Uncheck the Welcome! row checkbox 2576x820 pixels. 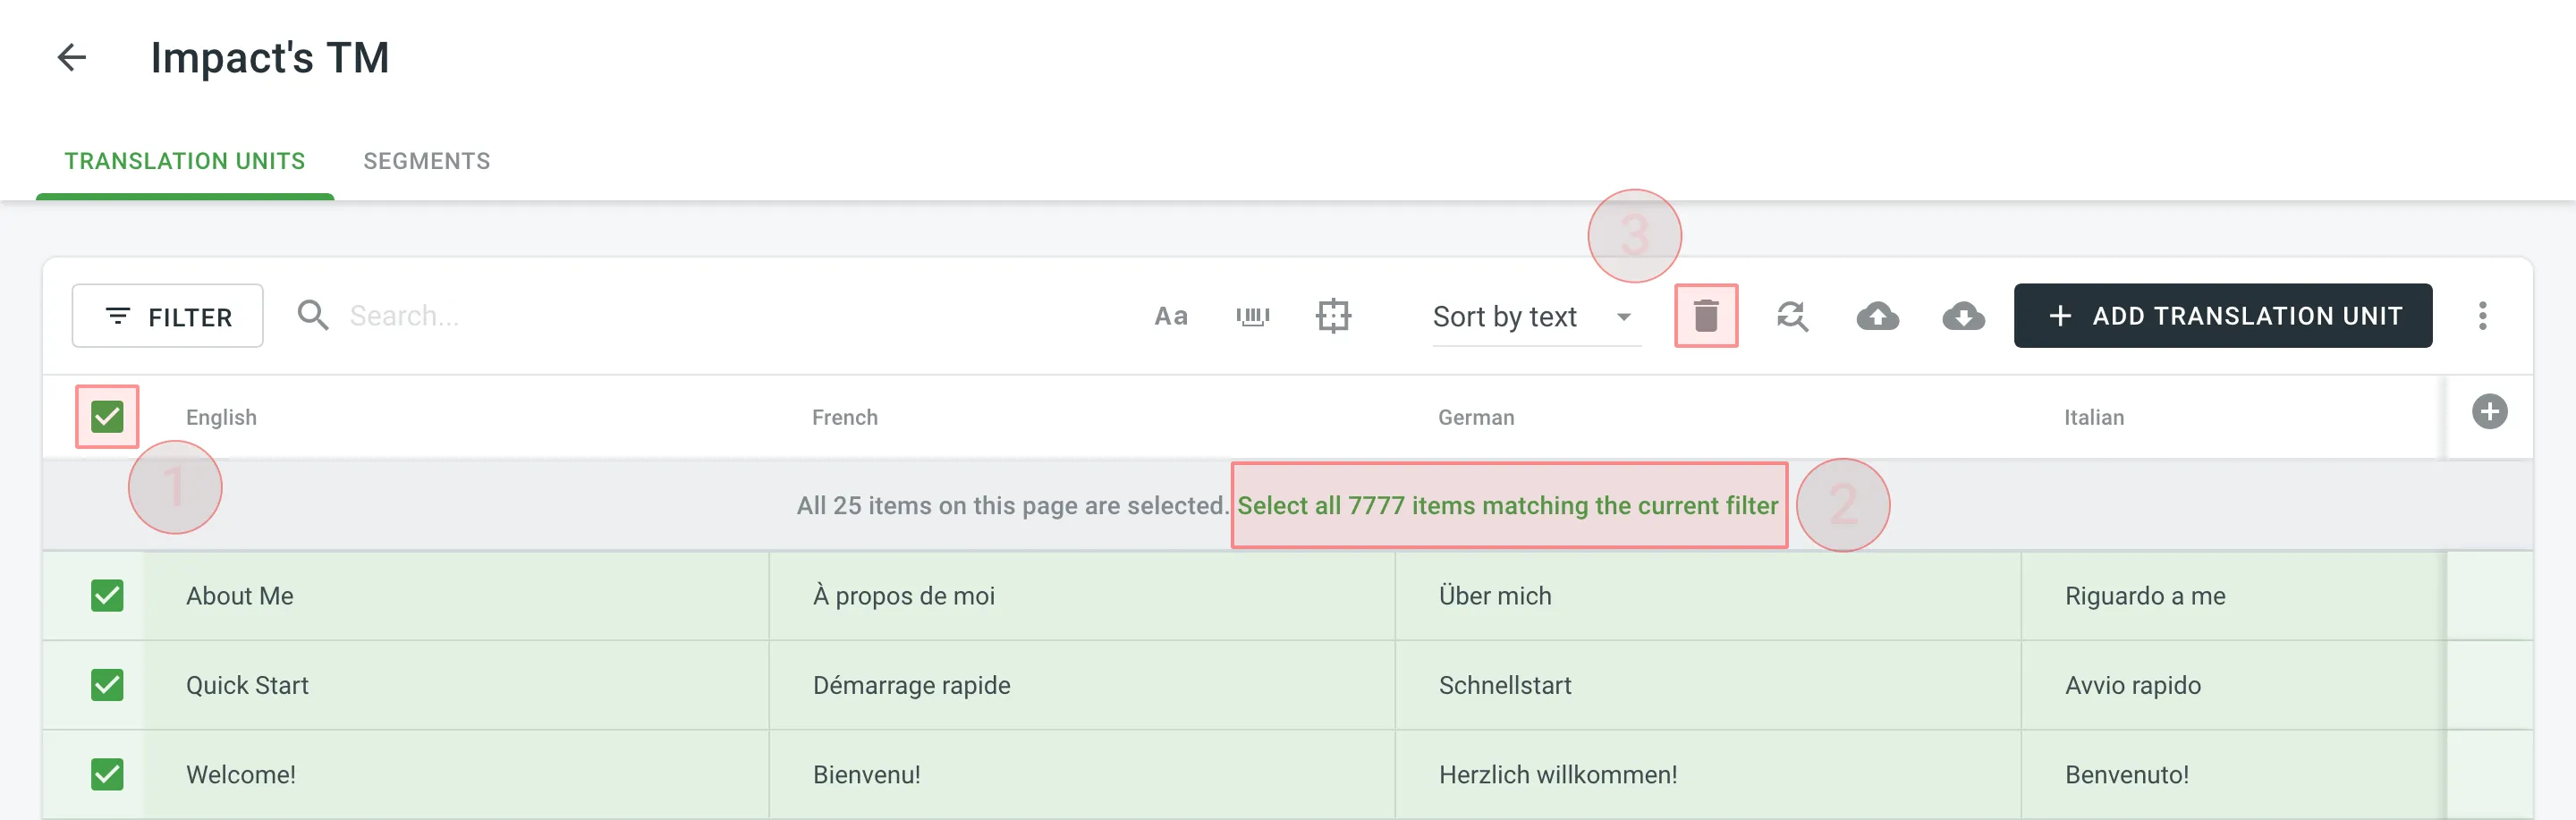click(107, 774)
